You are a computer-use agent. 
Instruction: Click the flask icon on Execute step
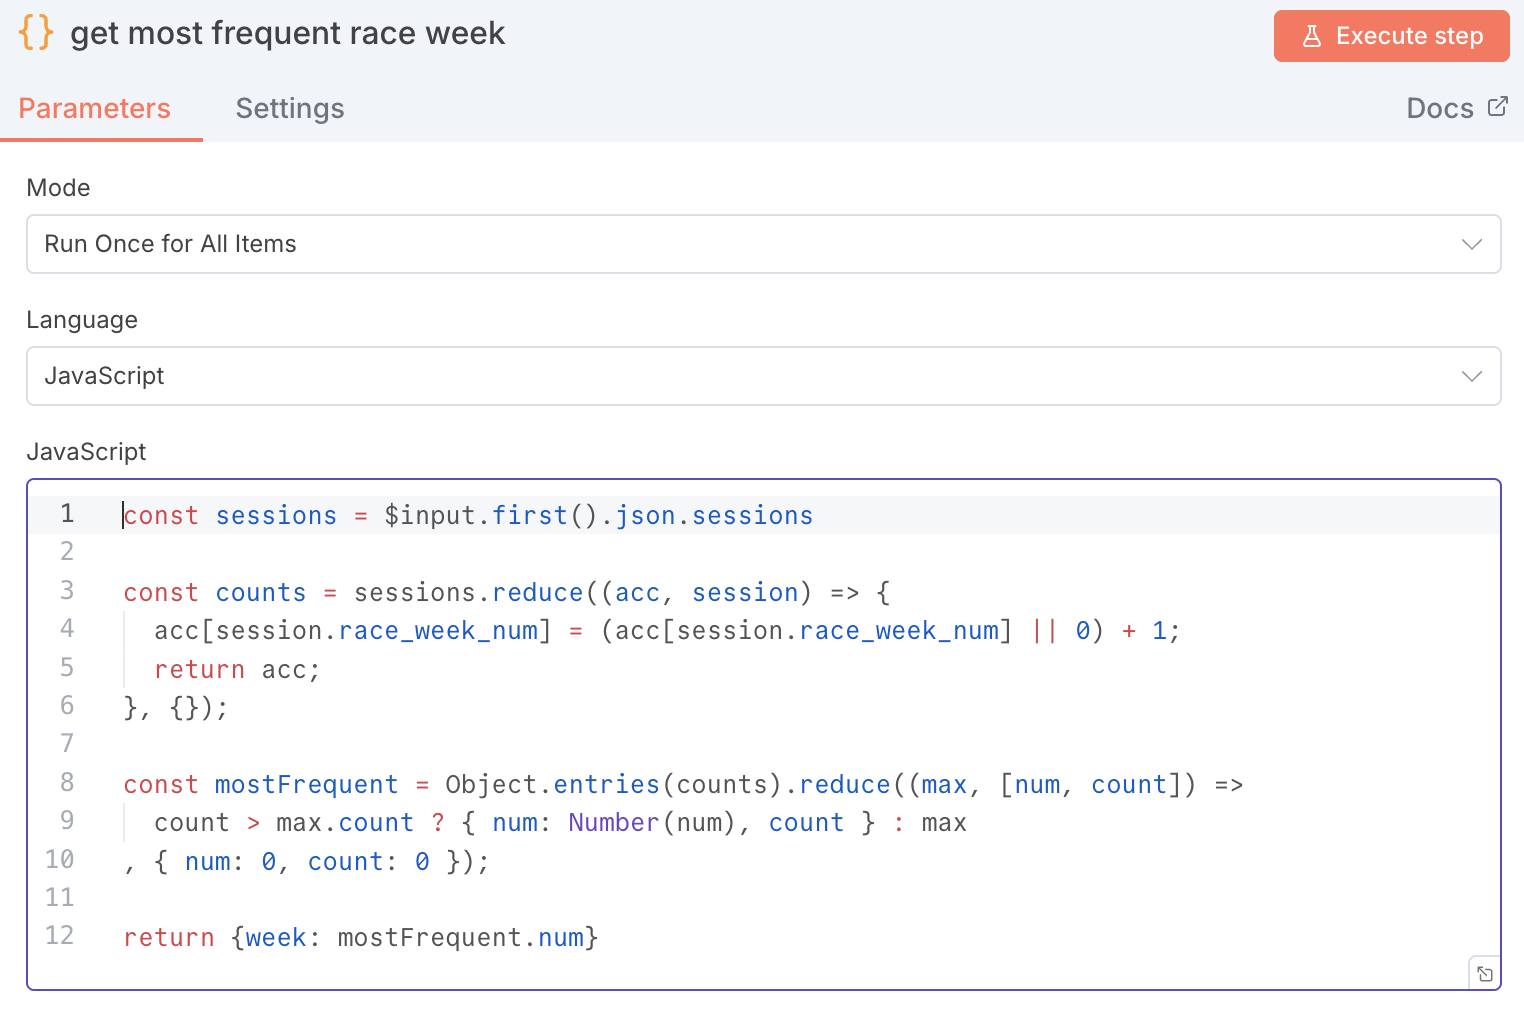1312,37
